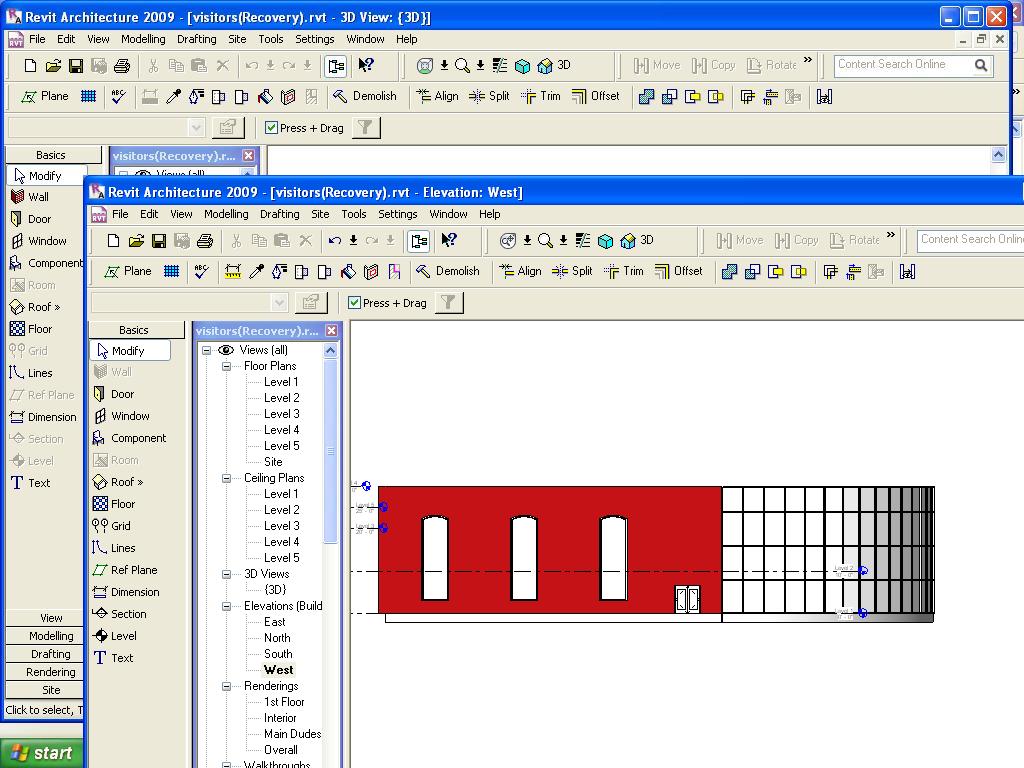Open default 3D house icon, front window
Screen dimensions: 1024x768
coord(628,240)
